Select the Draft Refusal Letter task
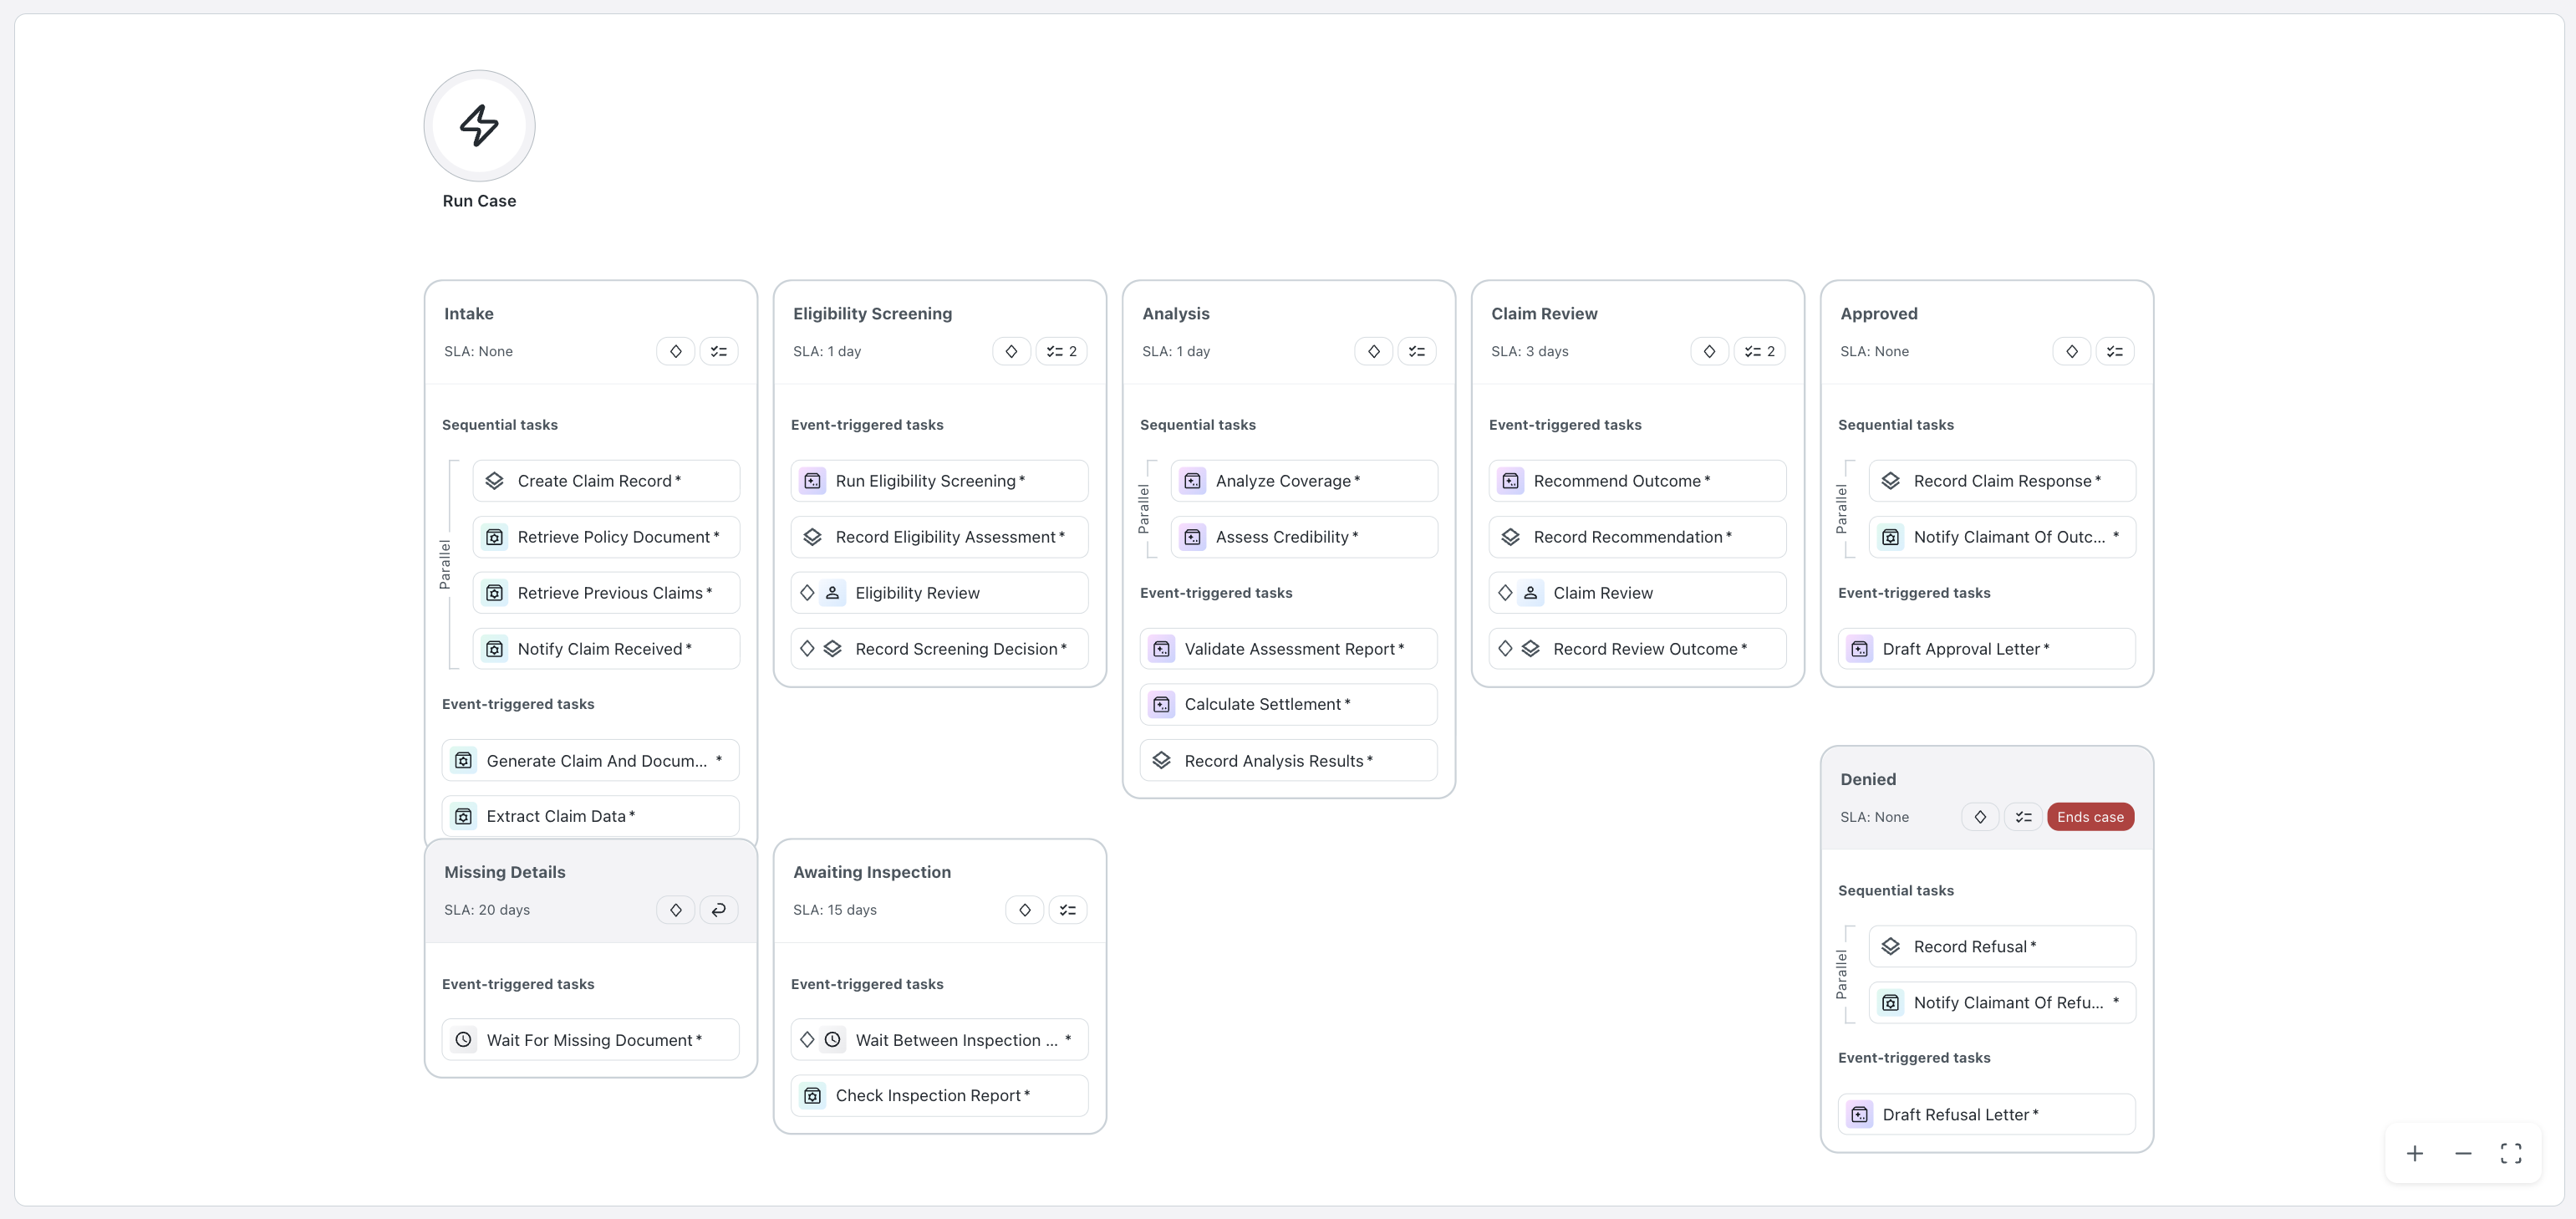2576x1219 pixels. (x=1986, y=1114)
